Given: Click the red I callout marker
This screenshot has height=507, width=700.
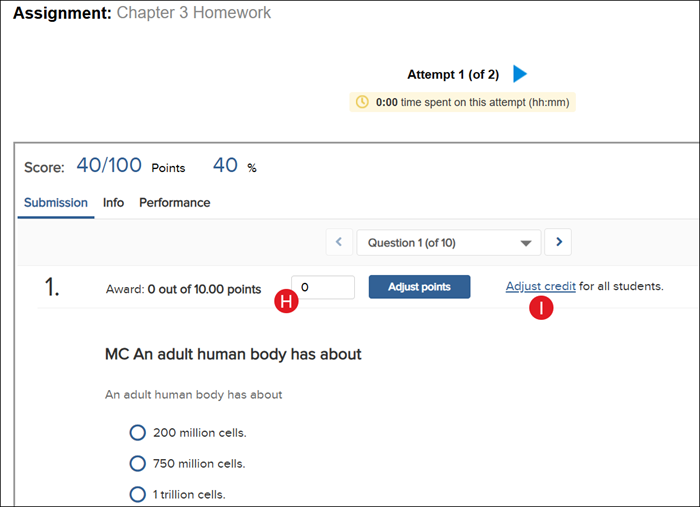Looking at the screenshot, I should 541,308.
